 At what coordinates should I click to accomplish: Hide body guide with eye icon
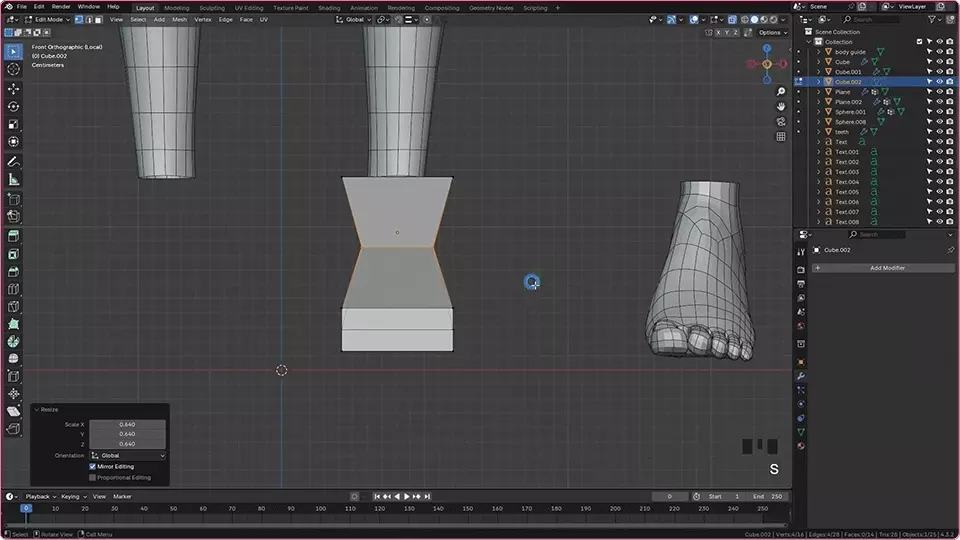click(940, 52)
